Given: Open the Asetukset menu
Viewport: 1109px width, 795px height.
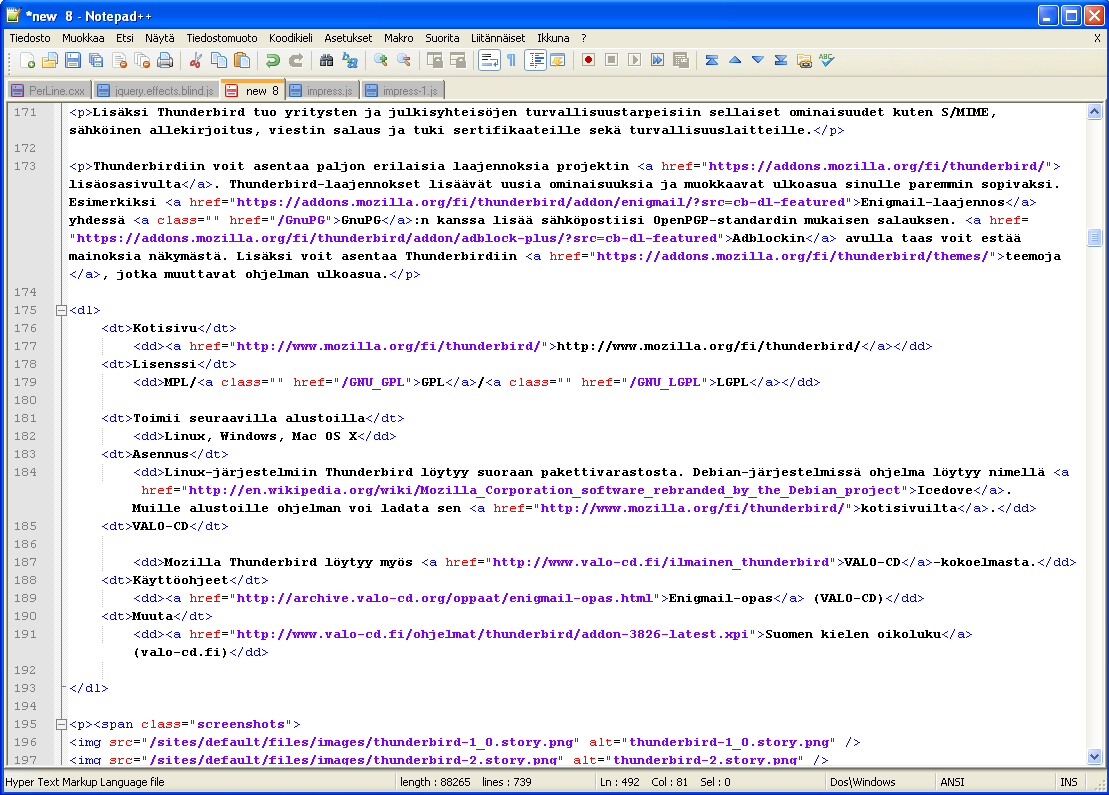Looking at the screenshot, I should pyautogui.click(x=348, y=38).
